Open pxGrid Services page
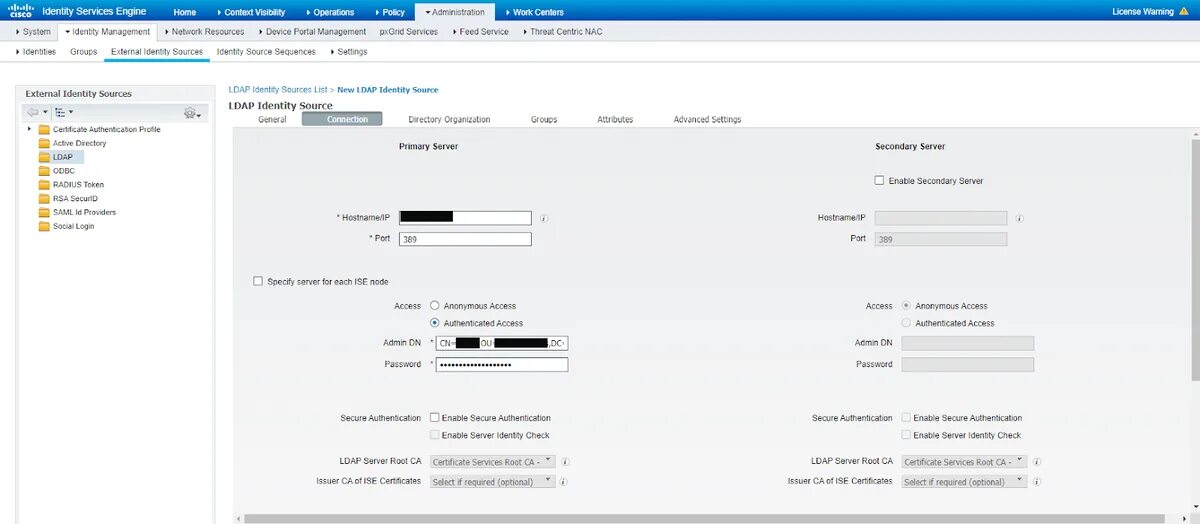 tap(408, 32)
